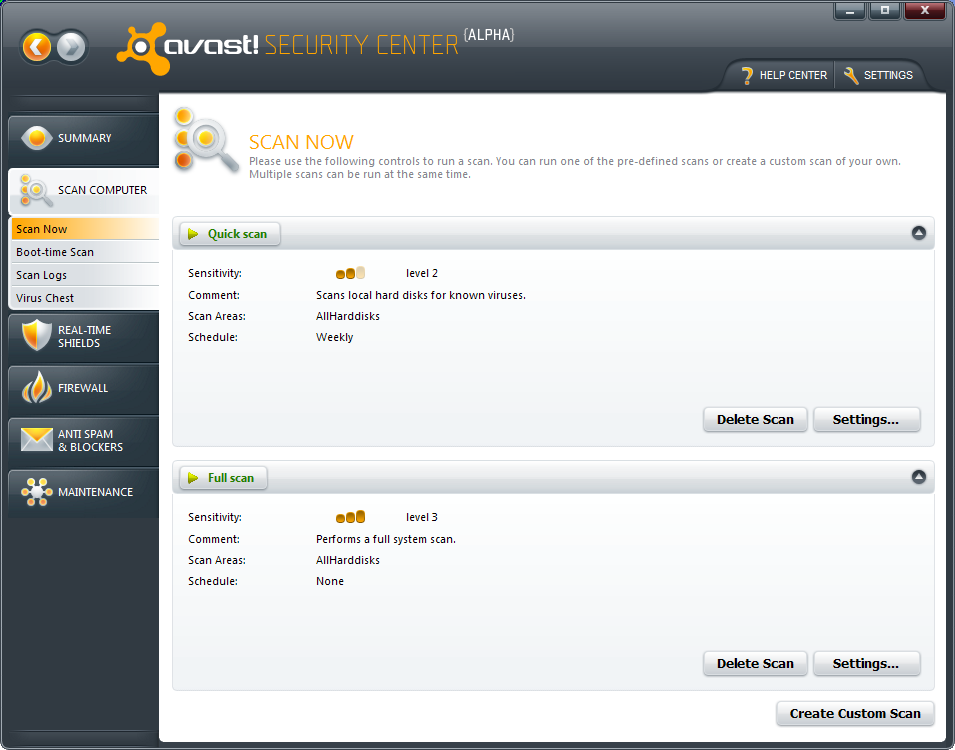Open Scan Logs
Viewport: 955px width, 750px height.
point(85,275)
